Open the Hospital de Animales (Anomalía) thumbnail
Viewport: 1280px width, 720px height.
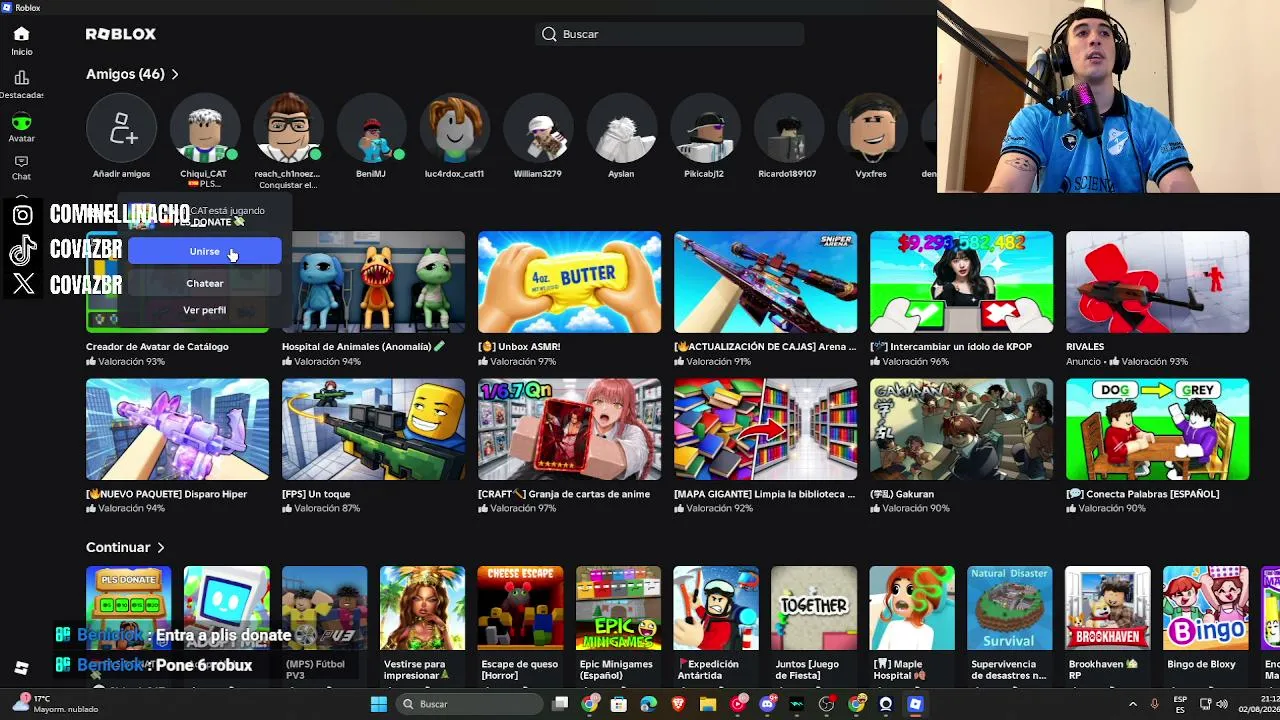coord(373,282)
